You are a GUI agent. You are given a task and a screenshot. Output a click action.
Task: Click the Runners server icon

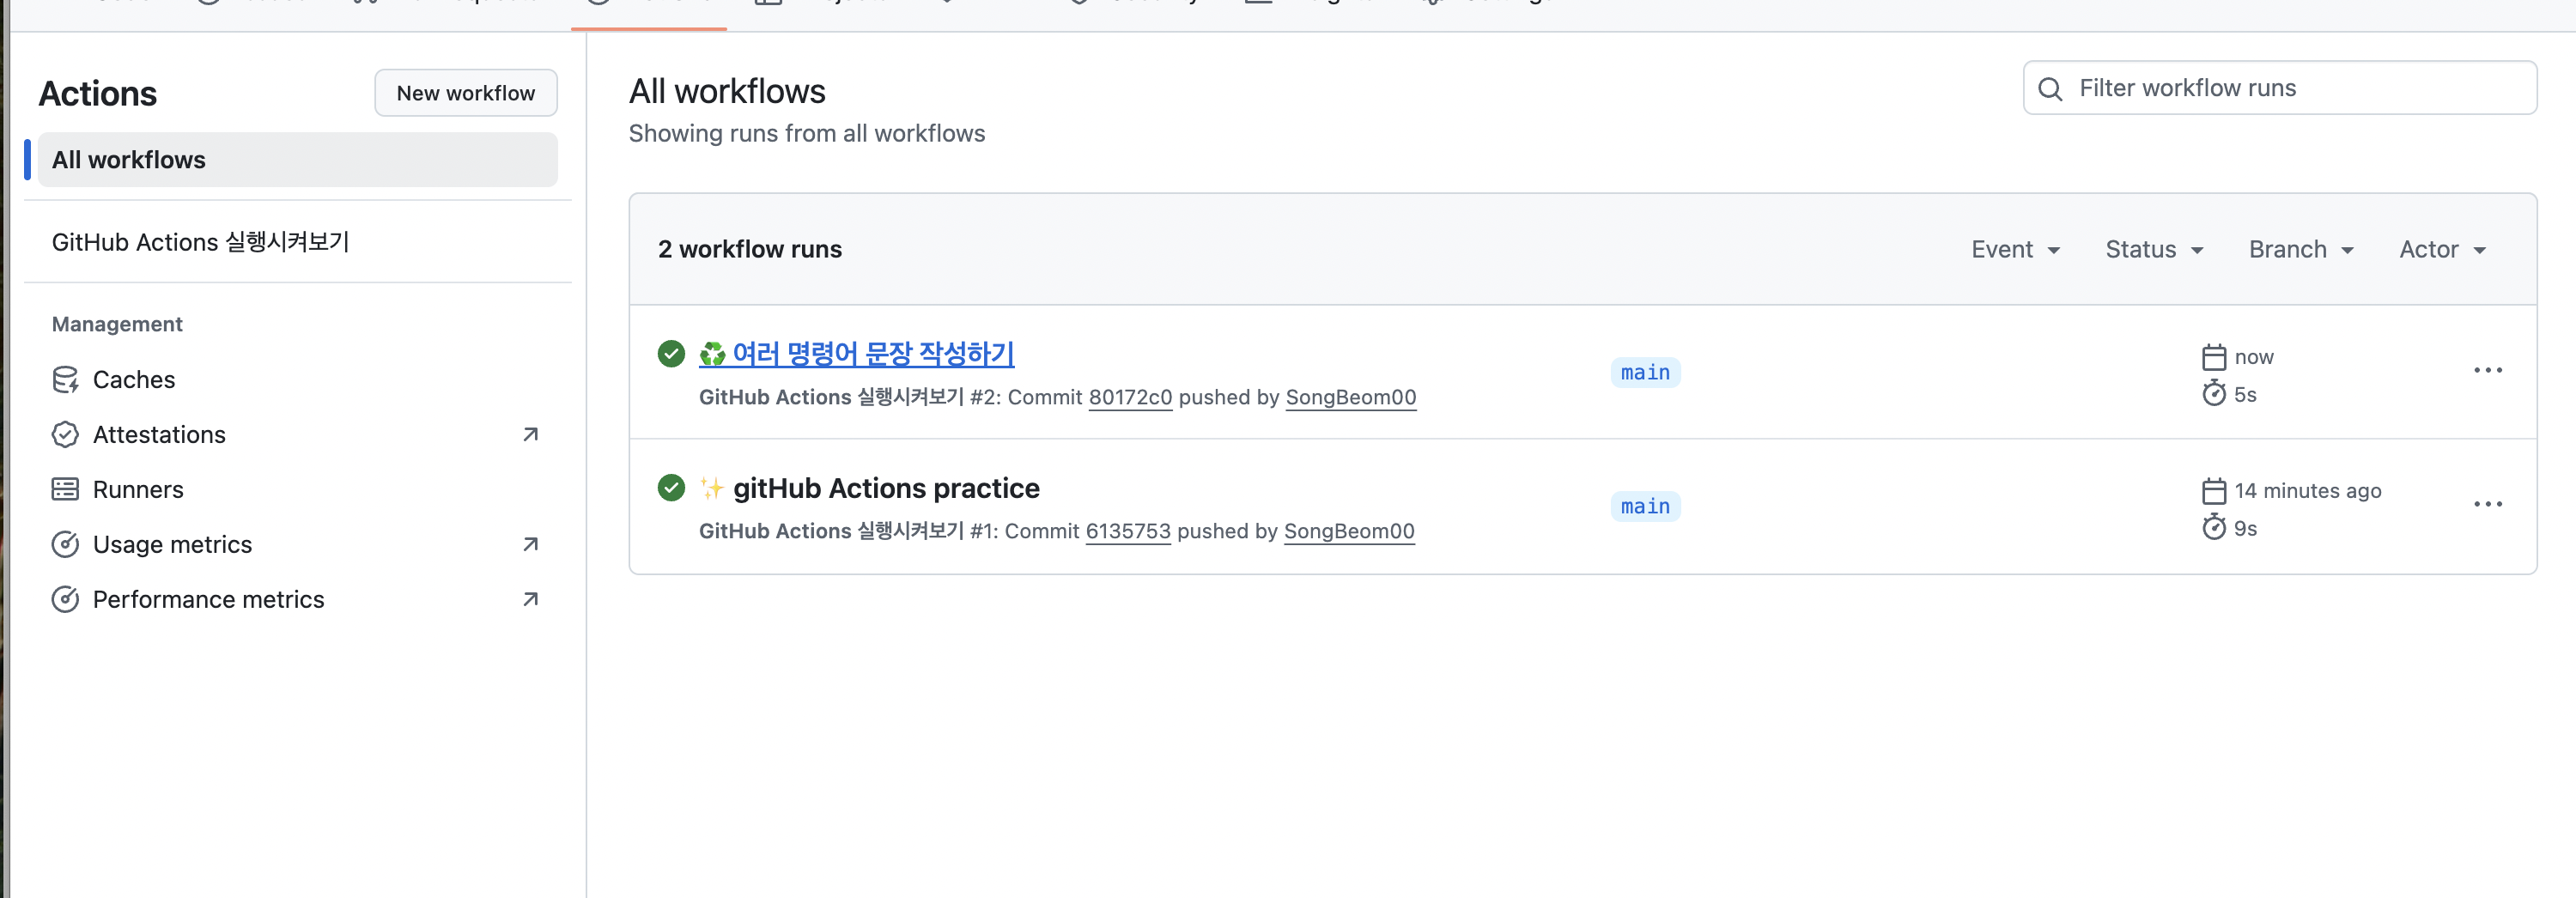click(x=65, y=490)
